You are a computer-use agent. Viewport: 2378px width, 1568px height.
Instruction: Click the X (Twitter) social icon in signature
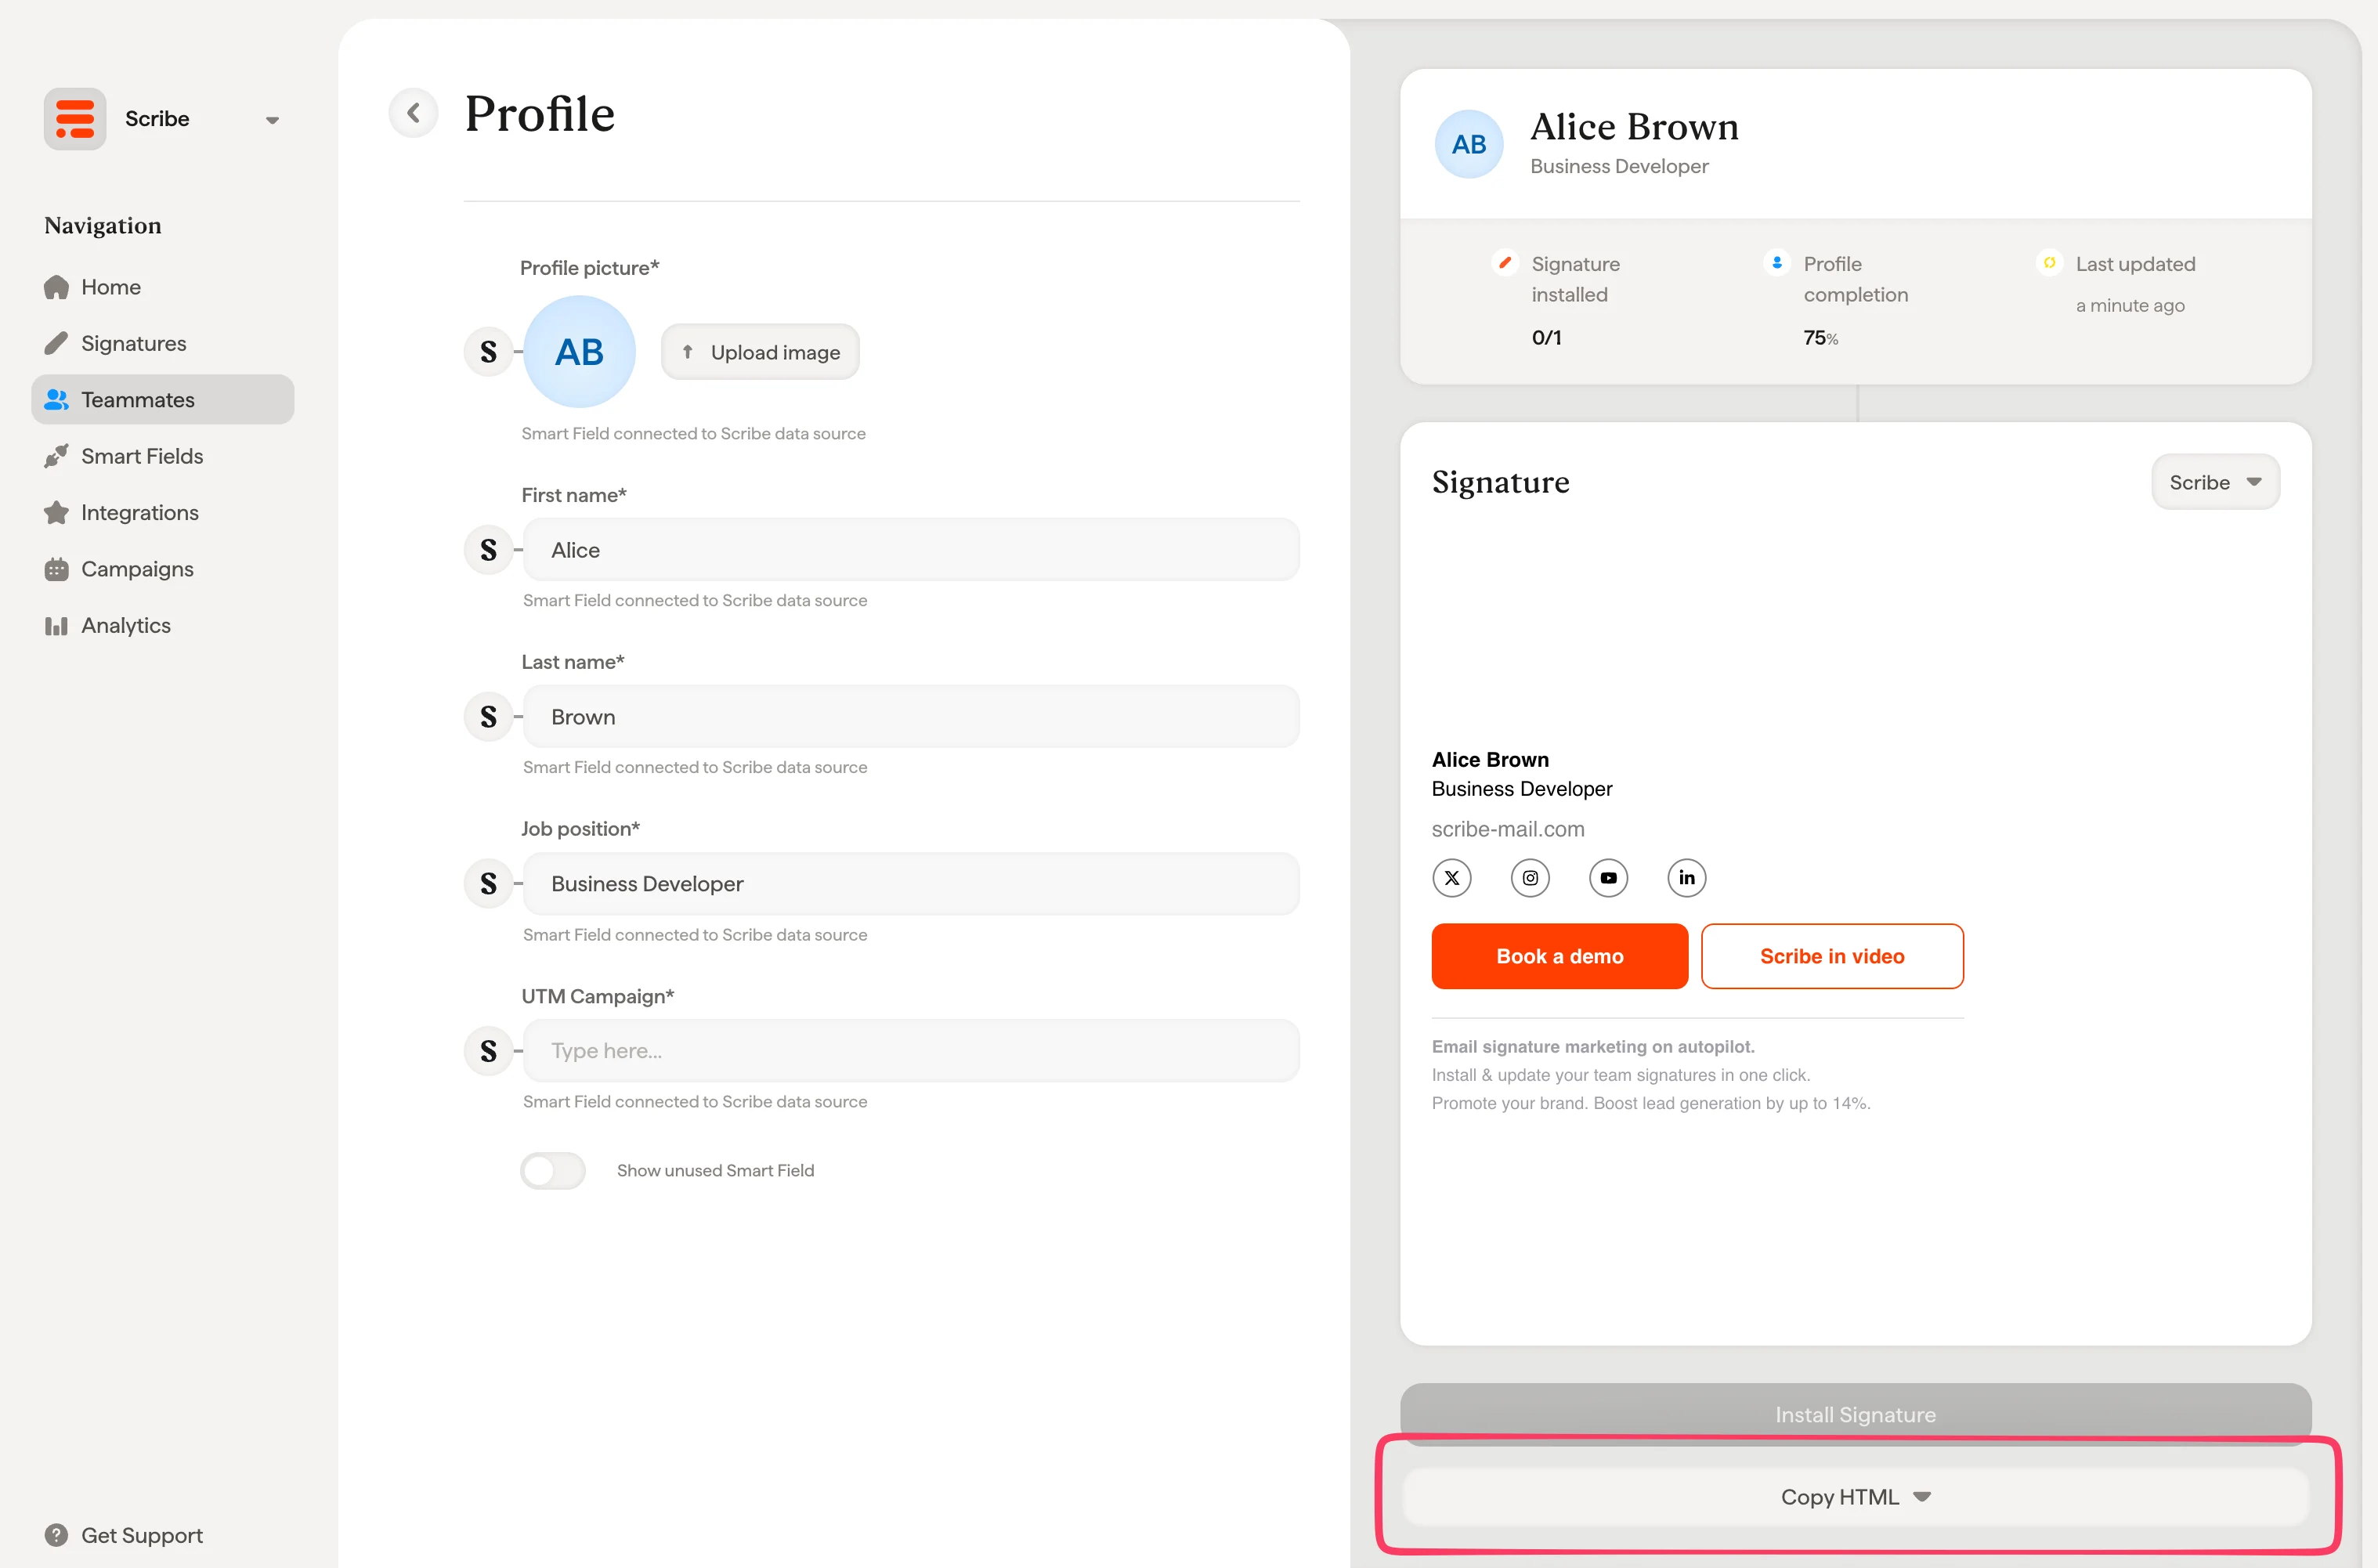[1452, 878]
